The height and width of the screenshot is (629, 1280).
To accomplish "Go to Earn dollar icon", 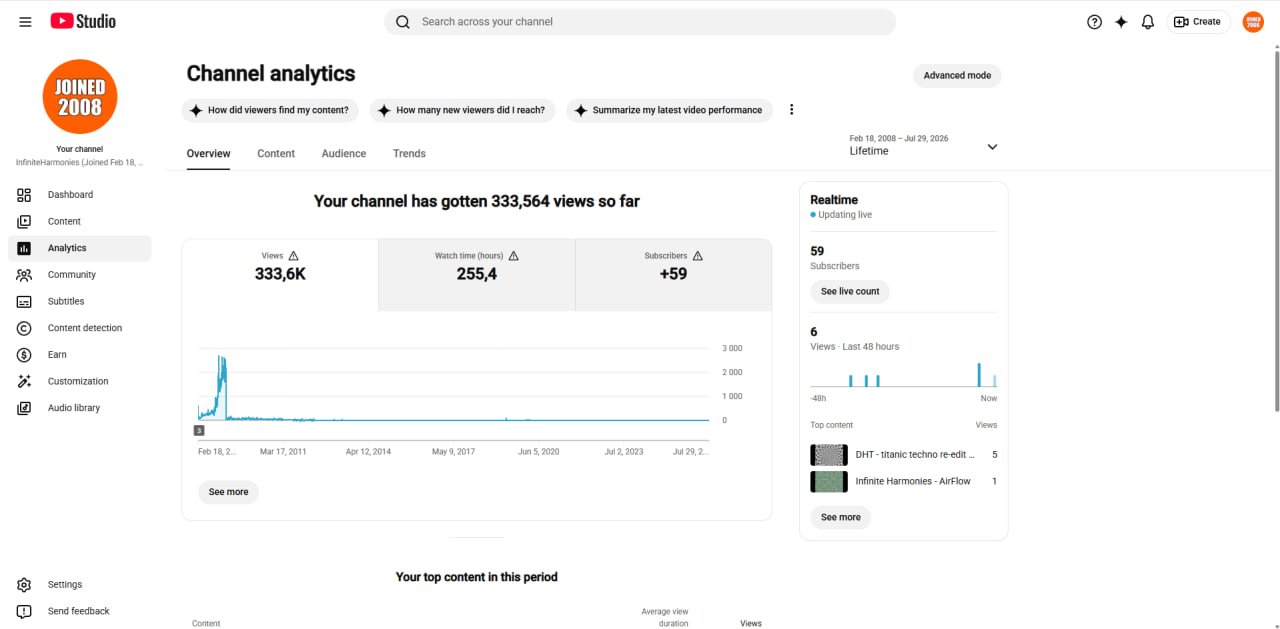I will click(24, 355).
